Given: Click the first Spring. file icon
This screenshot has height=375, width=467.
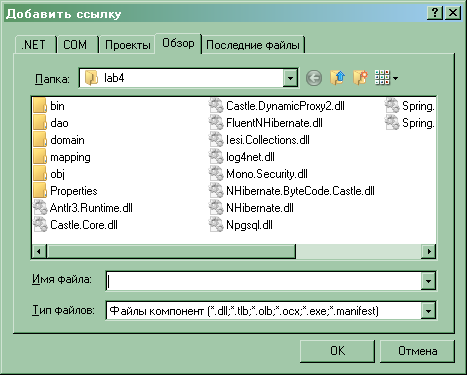Looking at the screenshot, I should (x=392, y=106).
